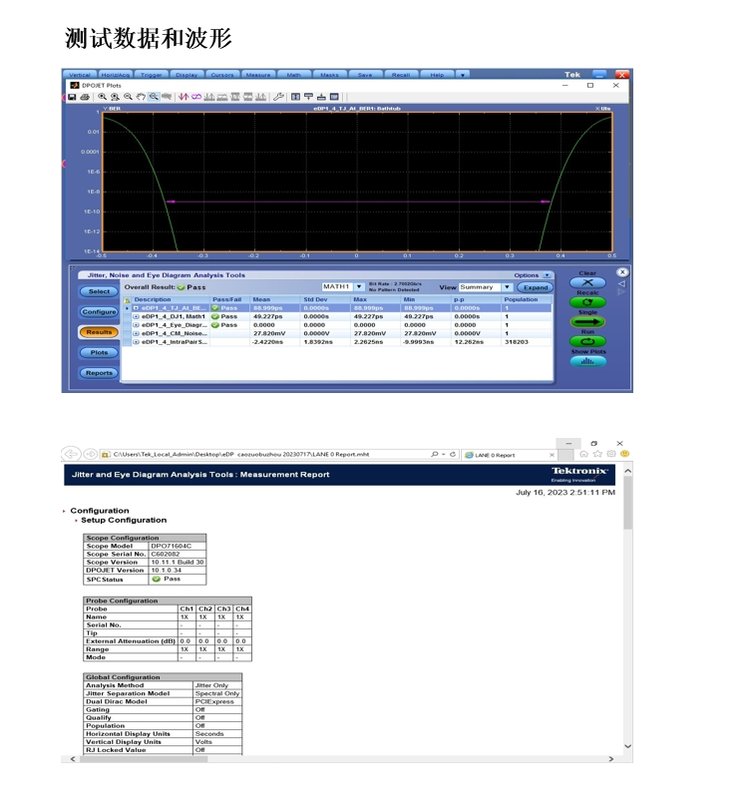Click the Configure button in side panel

(98, 311)
